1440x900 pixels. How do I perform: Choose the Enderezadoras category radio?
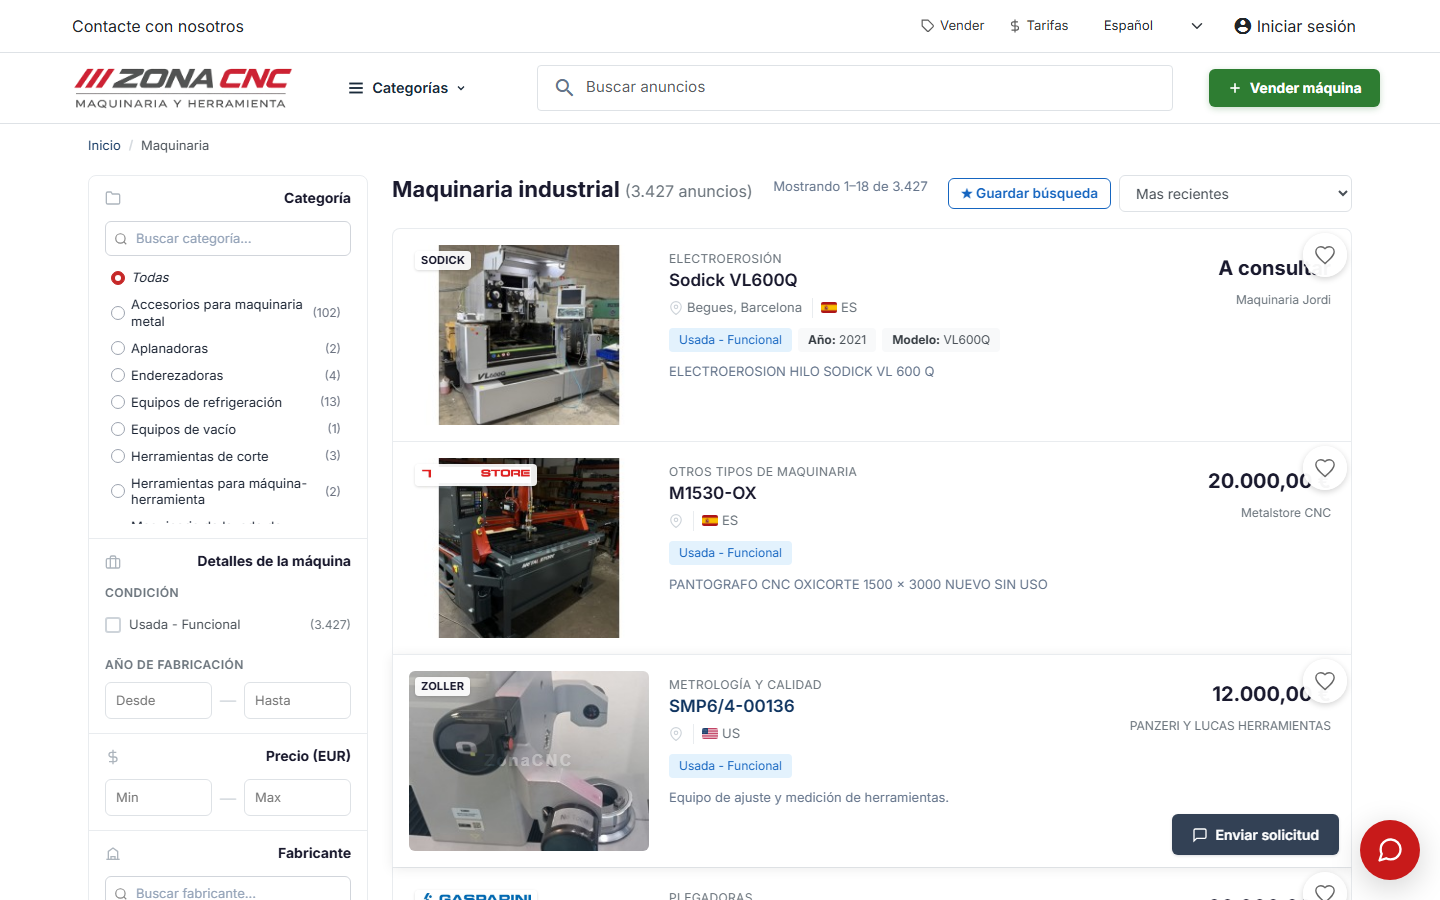tap(118, 376)
